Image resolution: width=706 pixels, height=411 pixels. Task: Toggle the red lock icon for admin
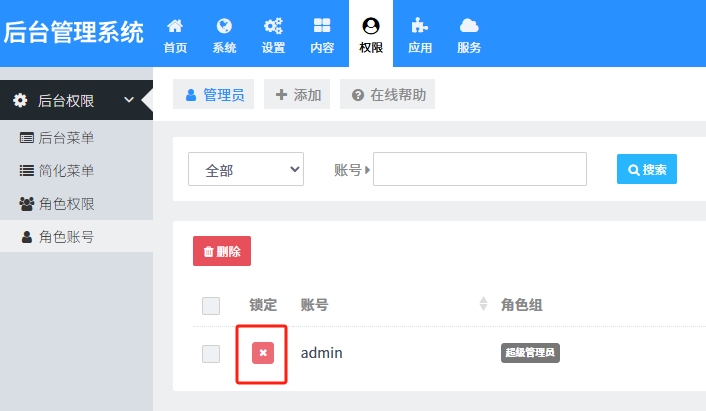click(x=262, y=353)
